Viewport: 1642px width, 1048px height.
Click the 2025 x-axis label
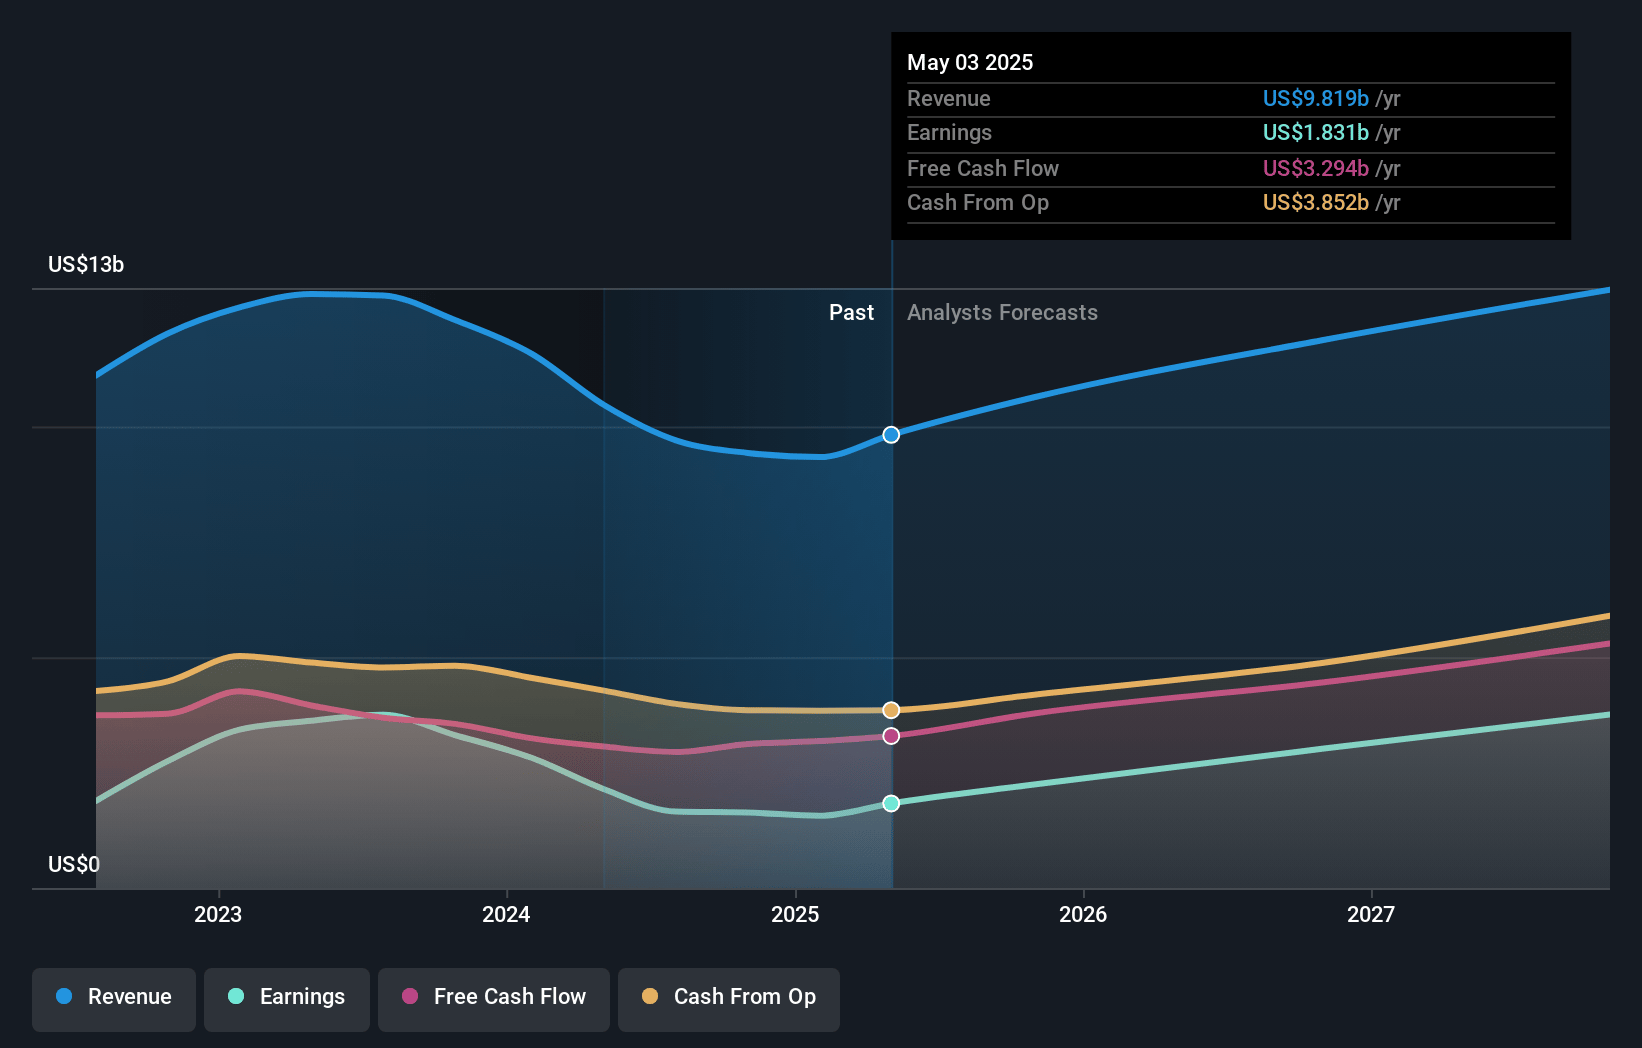(795, 914)
